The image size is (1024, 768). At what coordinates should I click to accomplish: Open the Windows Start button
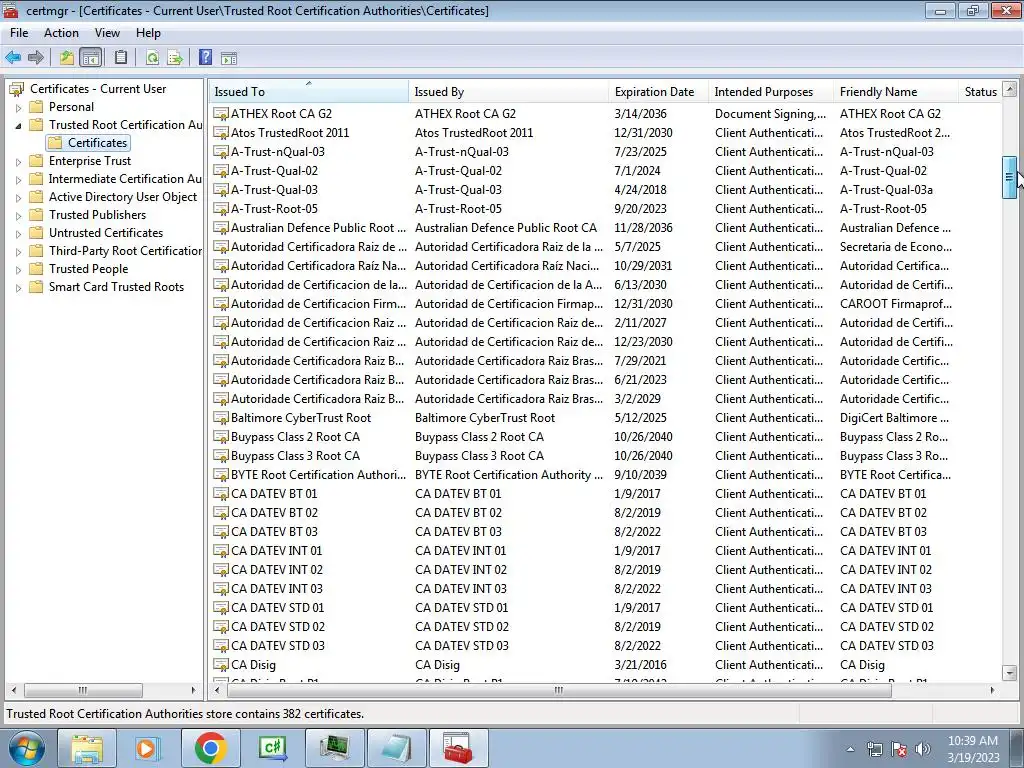[x=26, y=748]
